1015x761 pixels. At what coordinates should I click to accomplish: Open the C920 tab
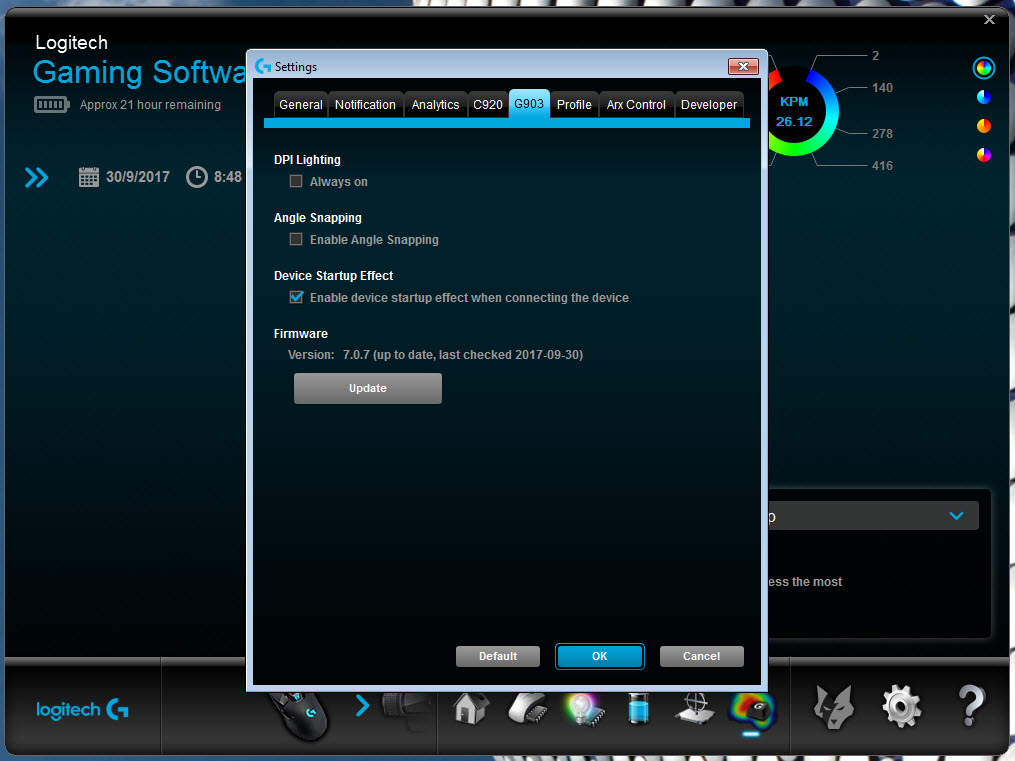[x=487, y=105]
